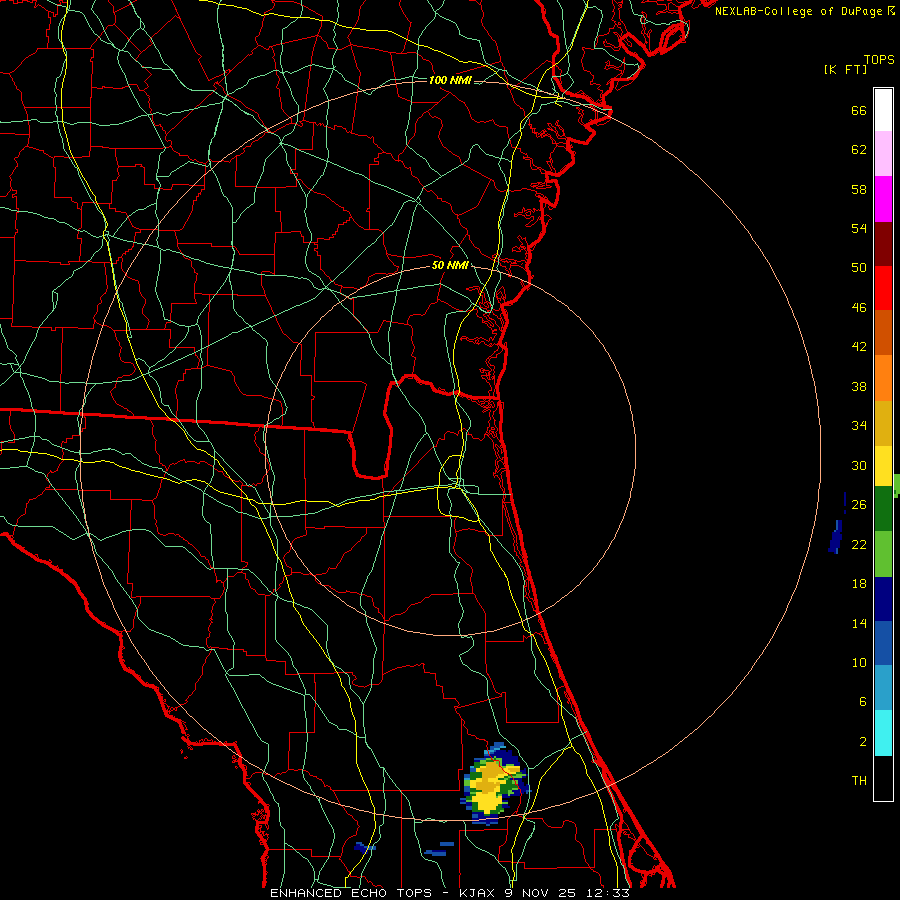Click the 'TOPS' legend title
The image size is (900, 900).
tap(879, 60)
